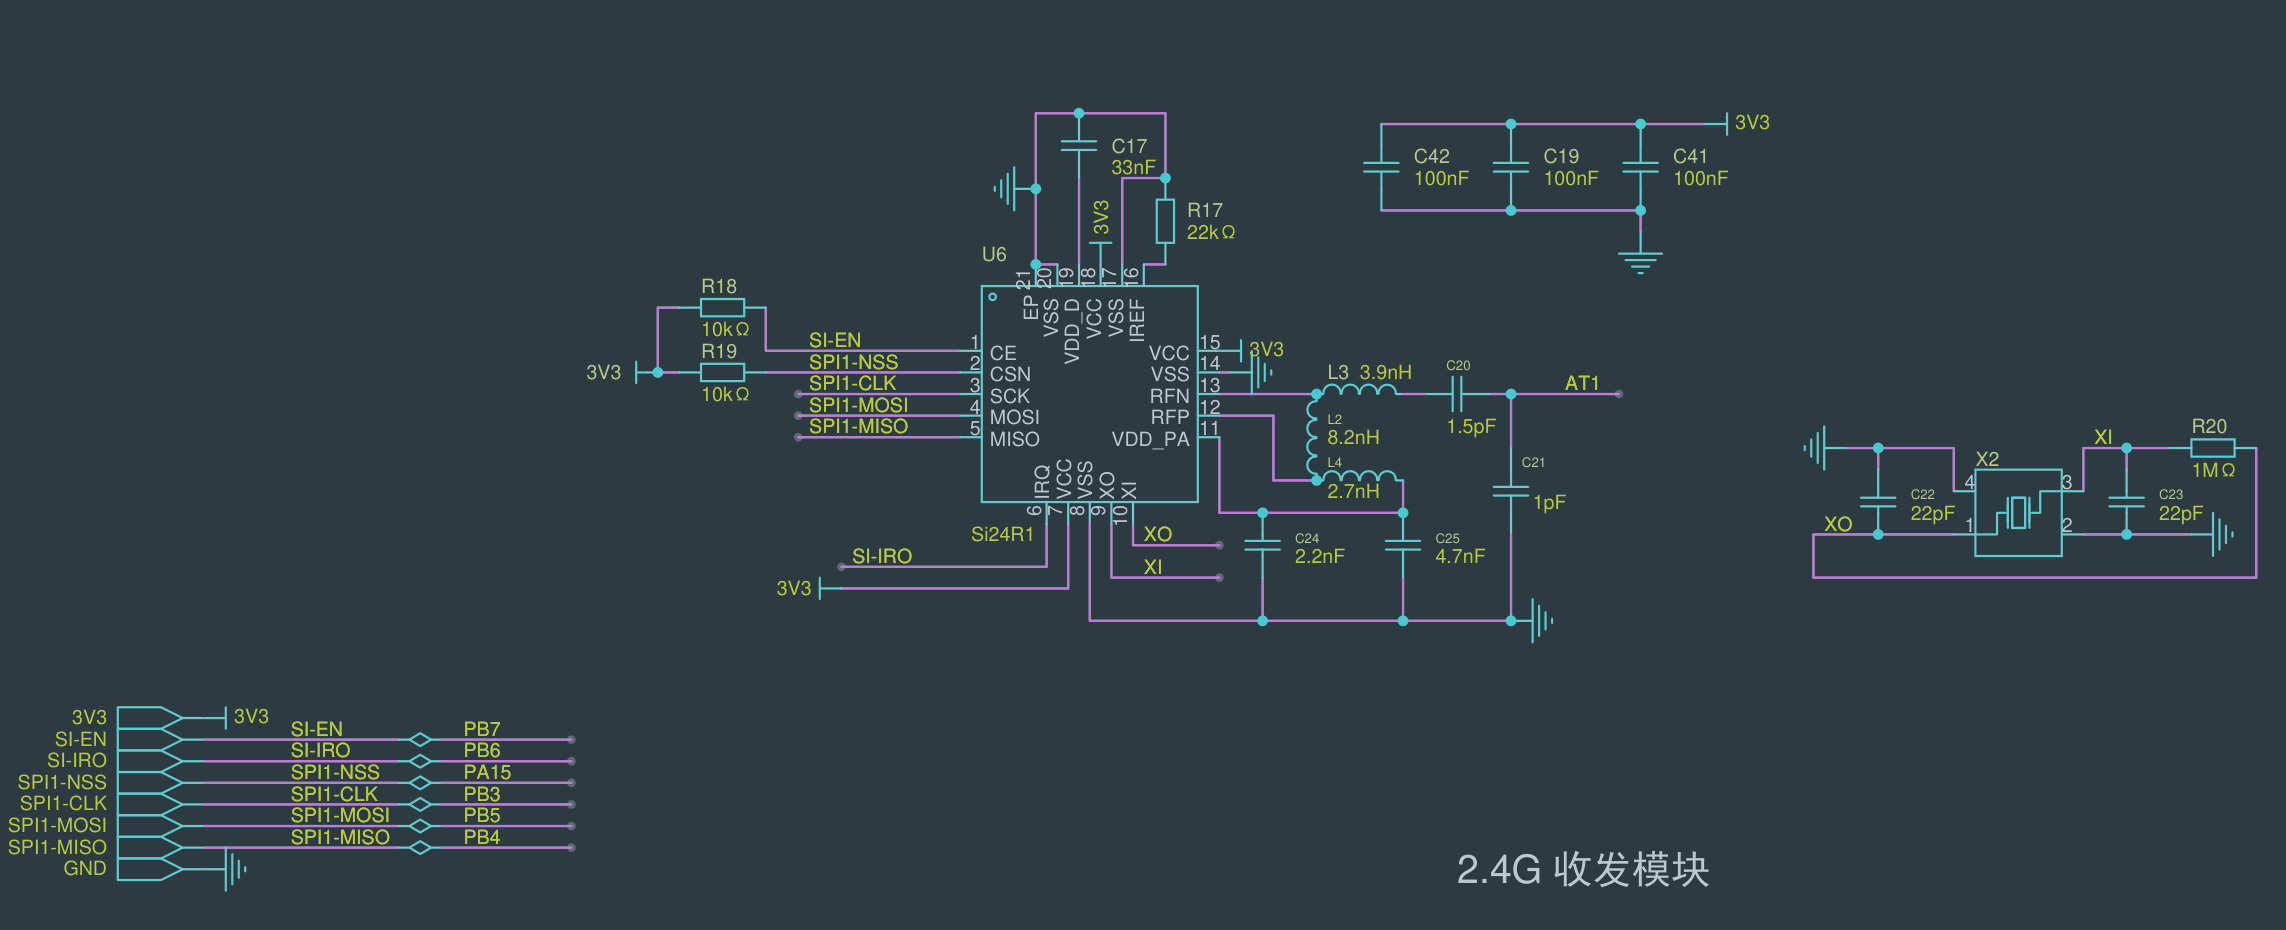Click the CSN pin name inside U6
This screenshot has width=2286, height=930.
click(x=1010, y=374)
